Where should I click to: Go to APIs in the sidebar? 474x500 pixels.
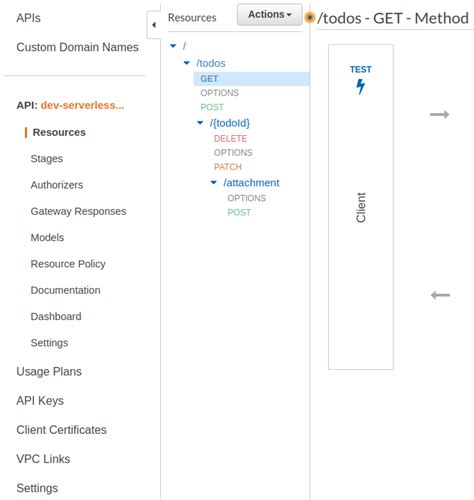coord(28,18)
